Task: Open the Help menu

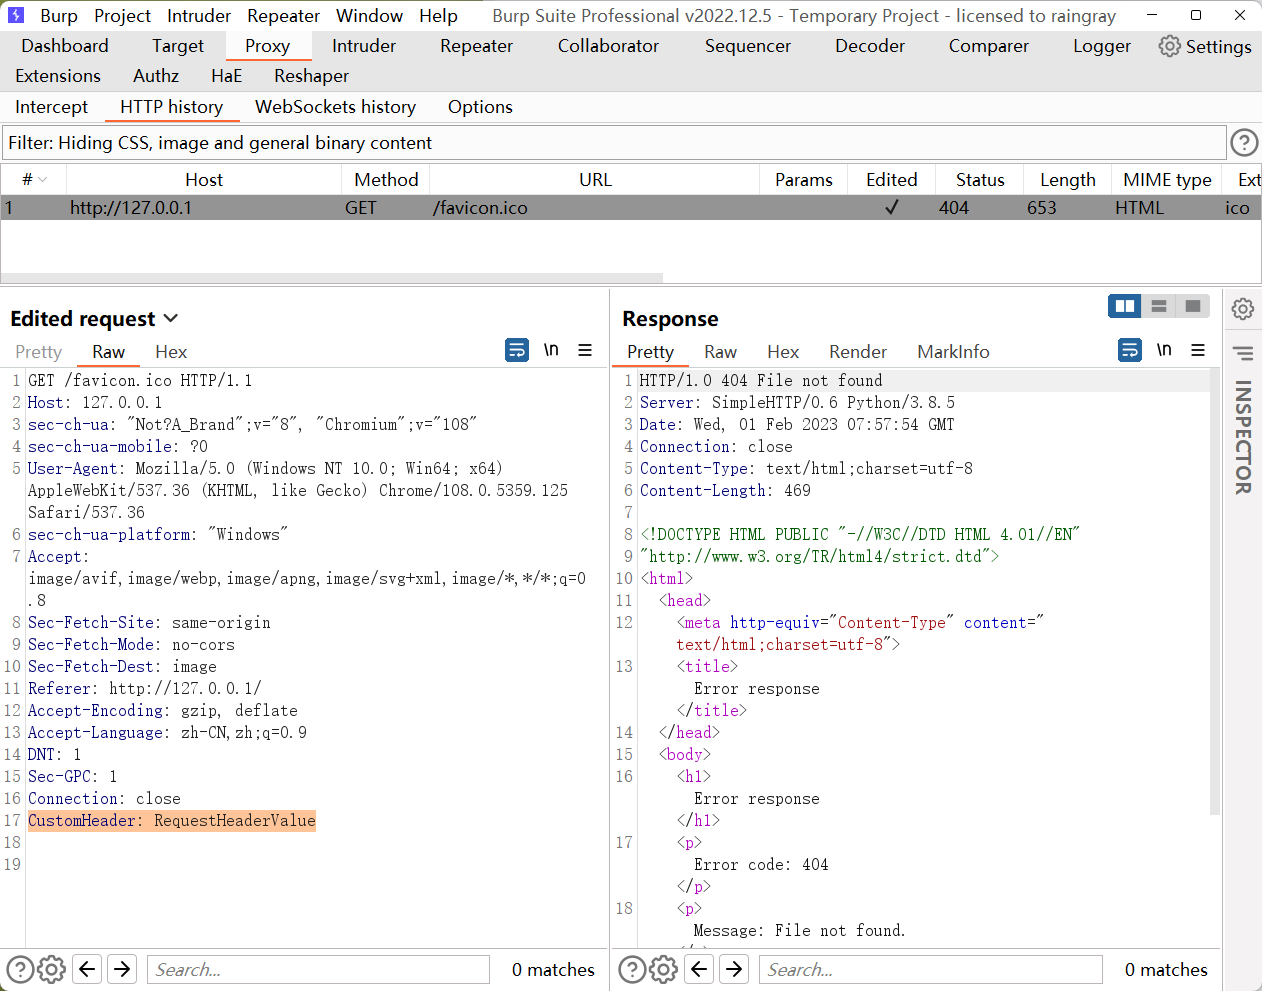Action: click(x=438, y=16)
